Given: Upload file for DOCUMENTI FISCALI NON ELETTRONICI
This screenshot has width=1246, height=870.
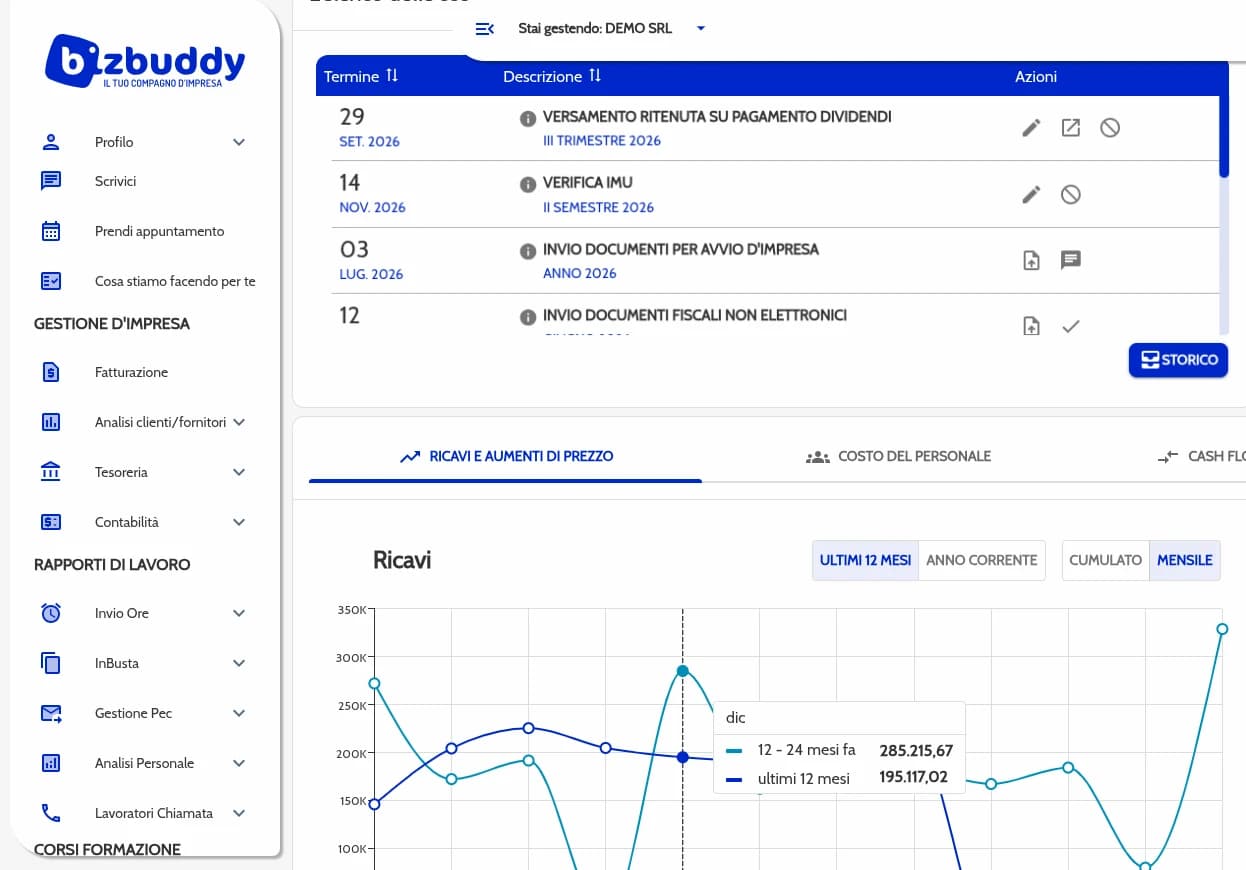Looking at the screenshot, I should 1031,325.
